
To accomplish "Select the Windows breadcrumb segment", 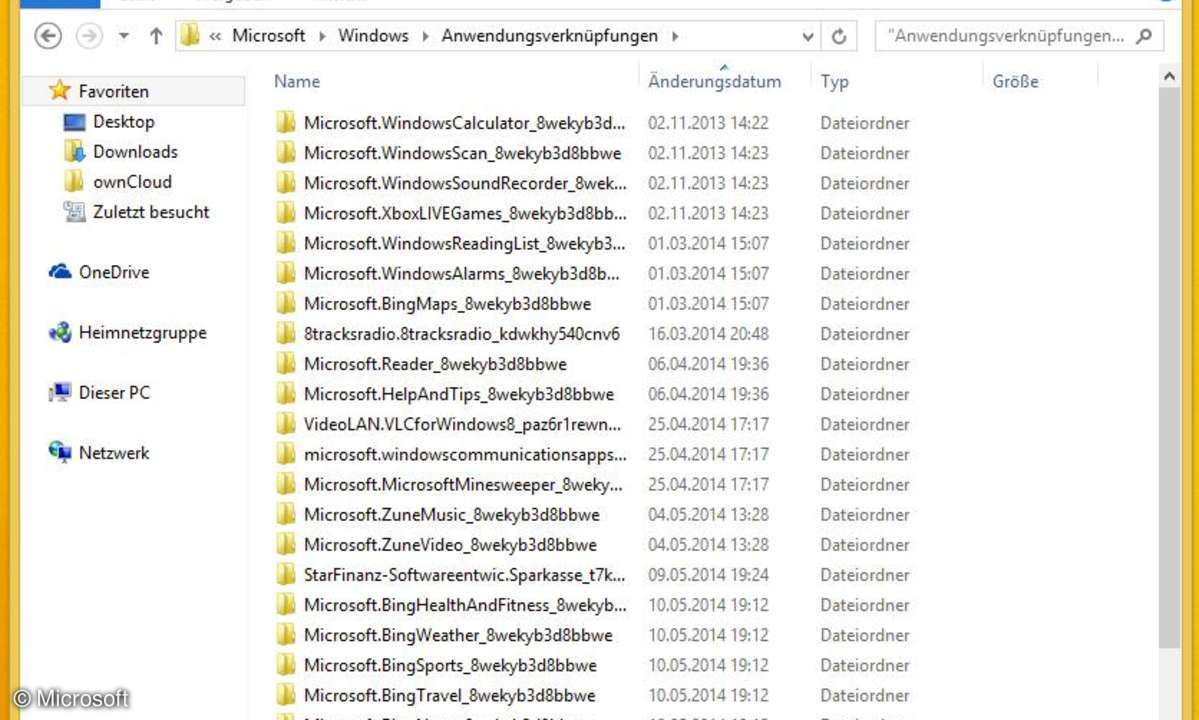I will [373, 36].
